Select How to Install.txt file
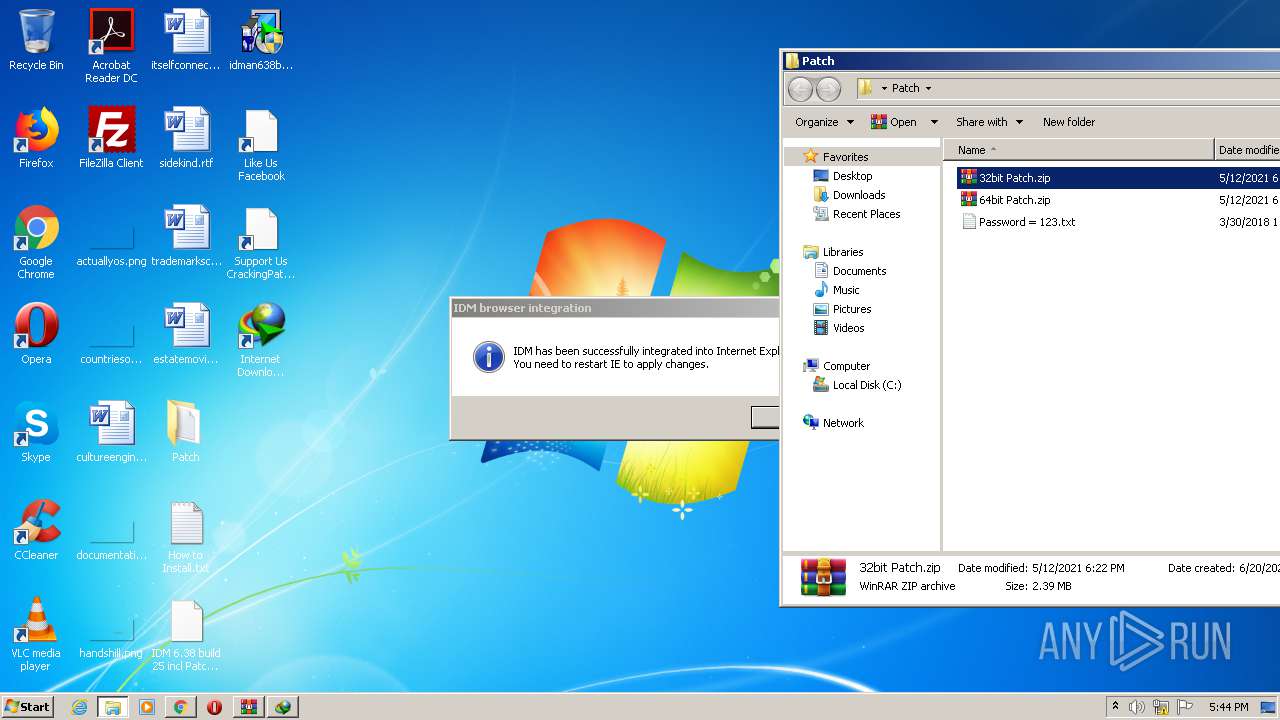Viewport: 1280px width, 720px height. pos(186,538)
